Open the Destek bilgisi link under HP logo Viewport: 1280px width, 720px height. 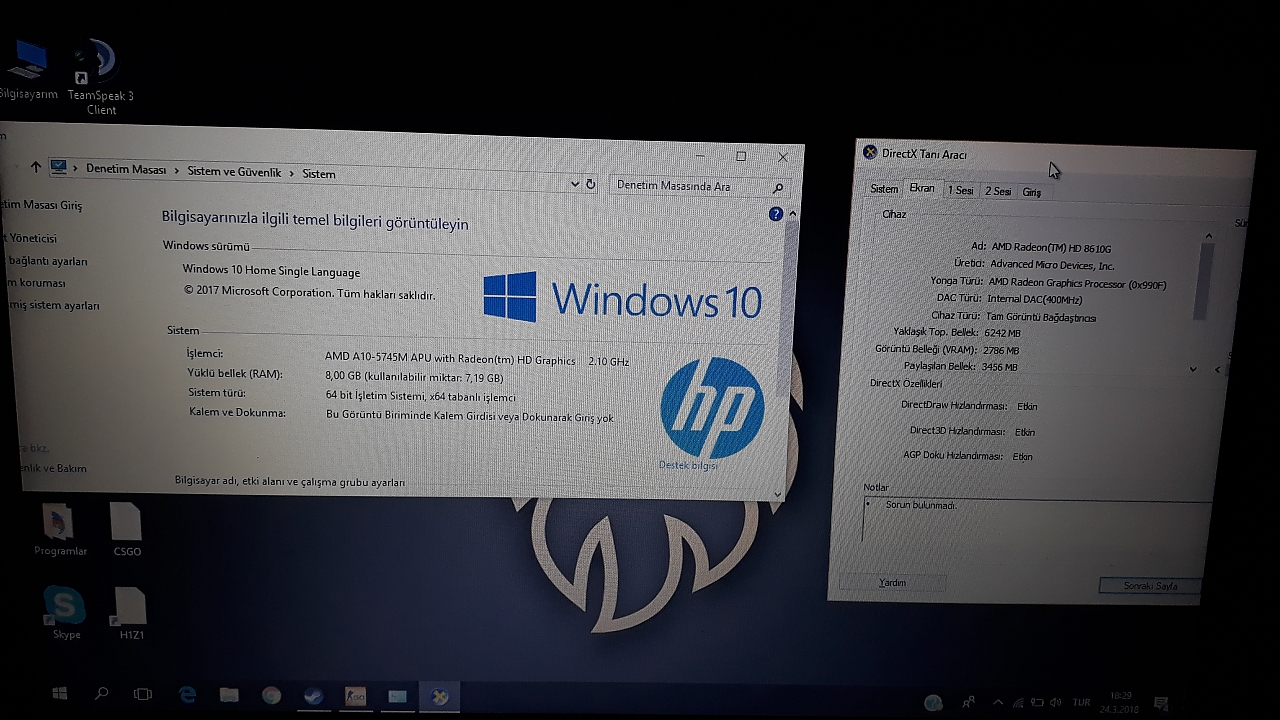coord(688,465)
